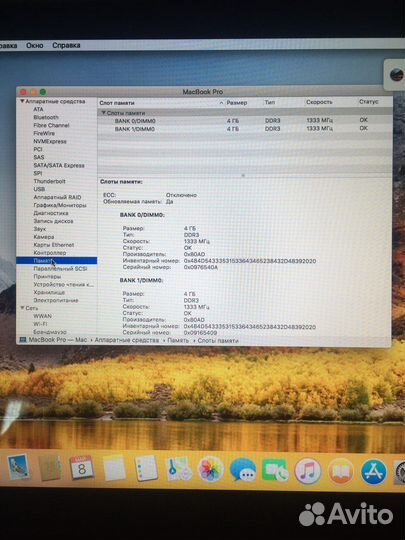Screen dimensions: 405x540
Task: Toggle sort arrow on Слот памяти column
Action: 221,103
